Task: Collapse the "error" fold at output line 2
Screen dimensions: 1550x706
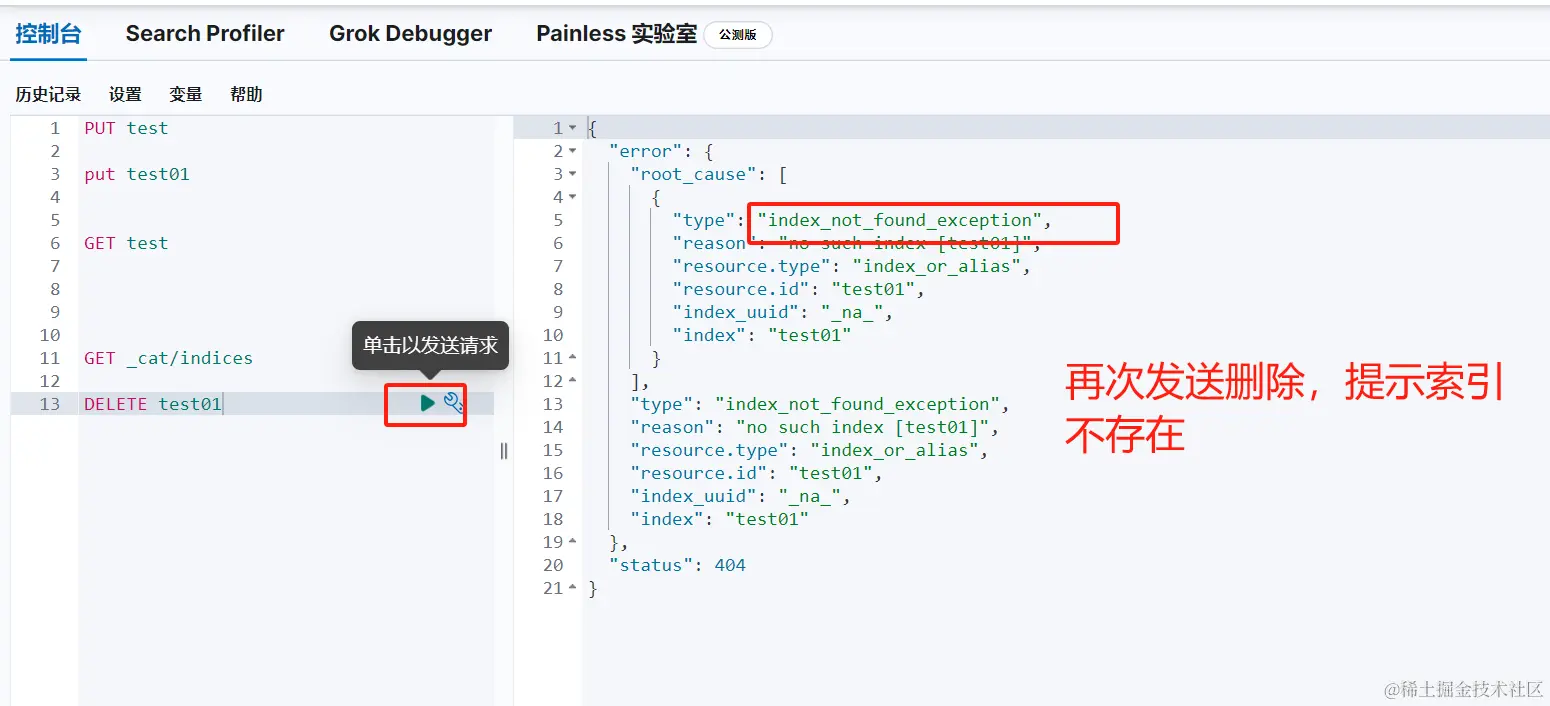Action: [x=573, y=151]
